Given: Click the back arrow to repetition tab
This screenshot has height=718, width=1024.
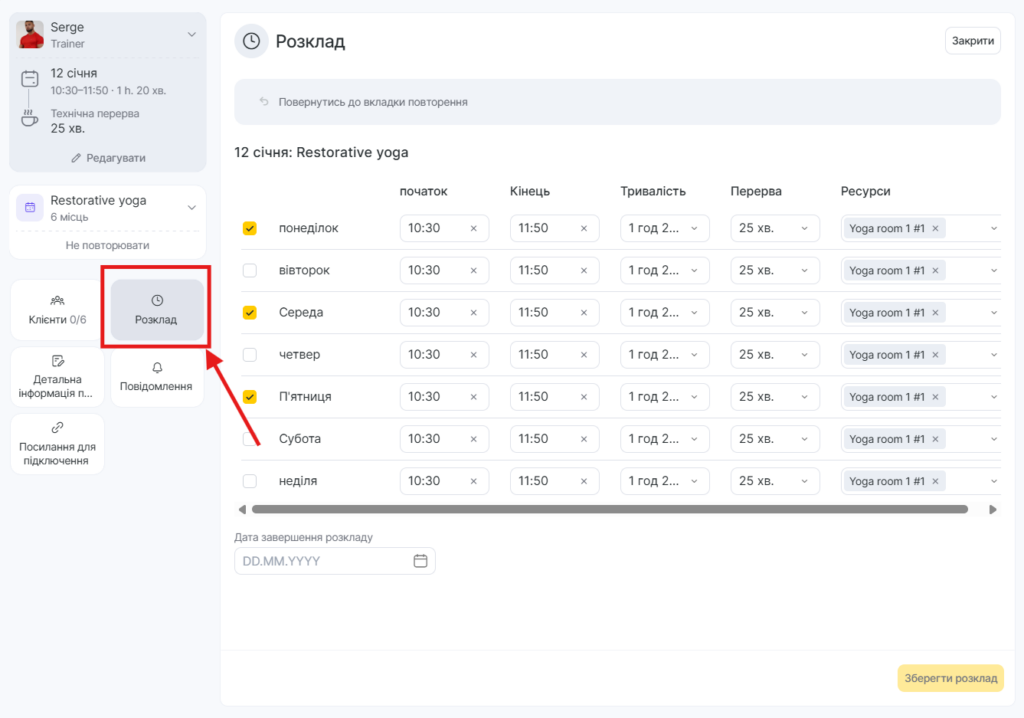Looking at the screenshot, I should click(x=264, y=102).
